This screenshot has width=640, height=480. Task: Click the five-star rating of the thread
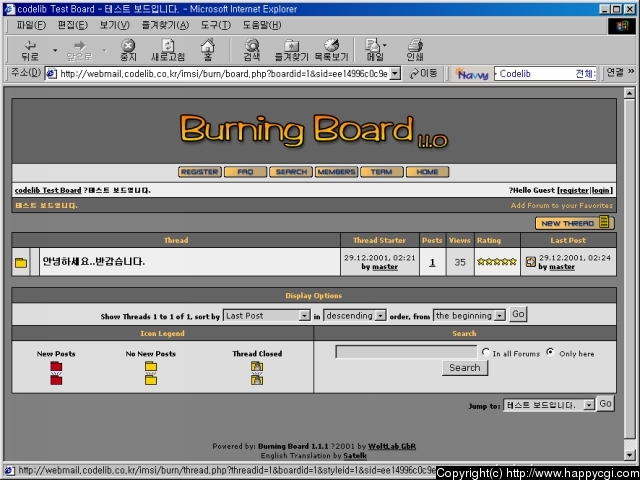(x=497, y=262)
